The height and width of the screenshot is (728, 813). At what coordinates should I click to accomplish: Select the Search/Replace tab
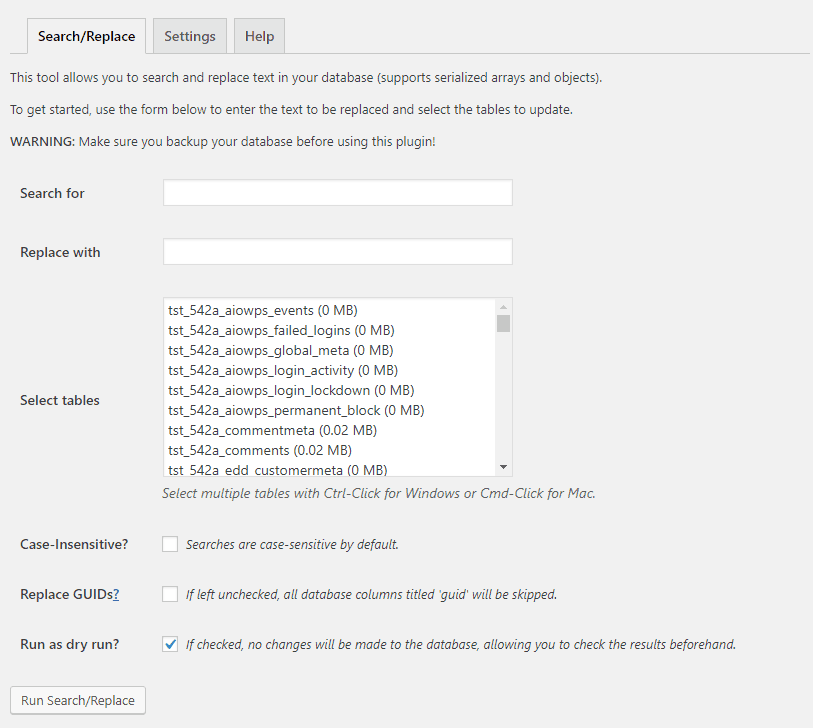(x=86, y=36)
